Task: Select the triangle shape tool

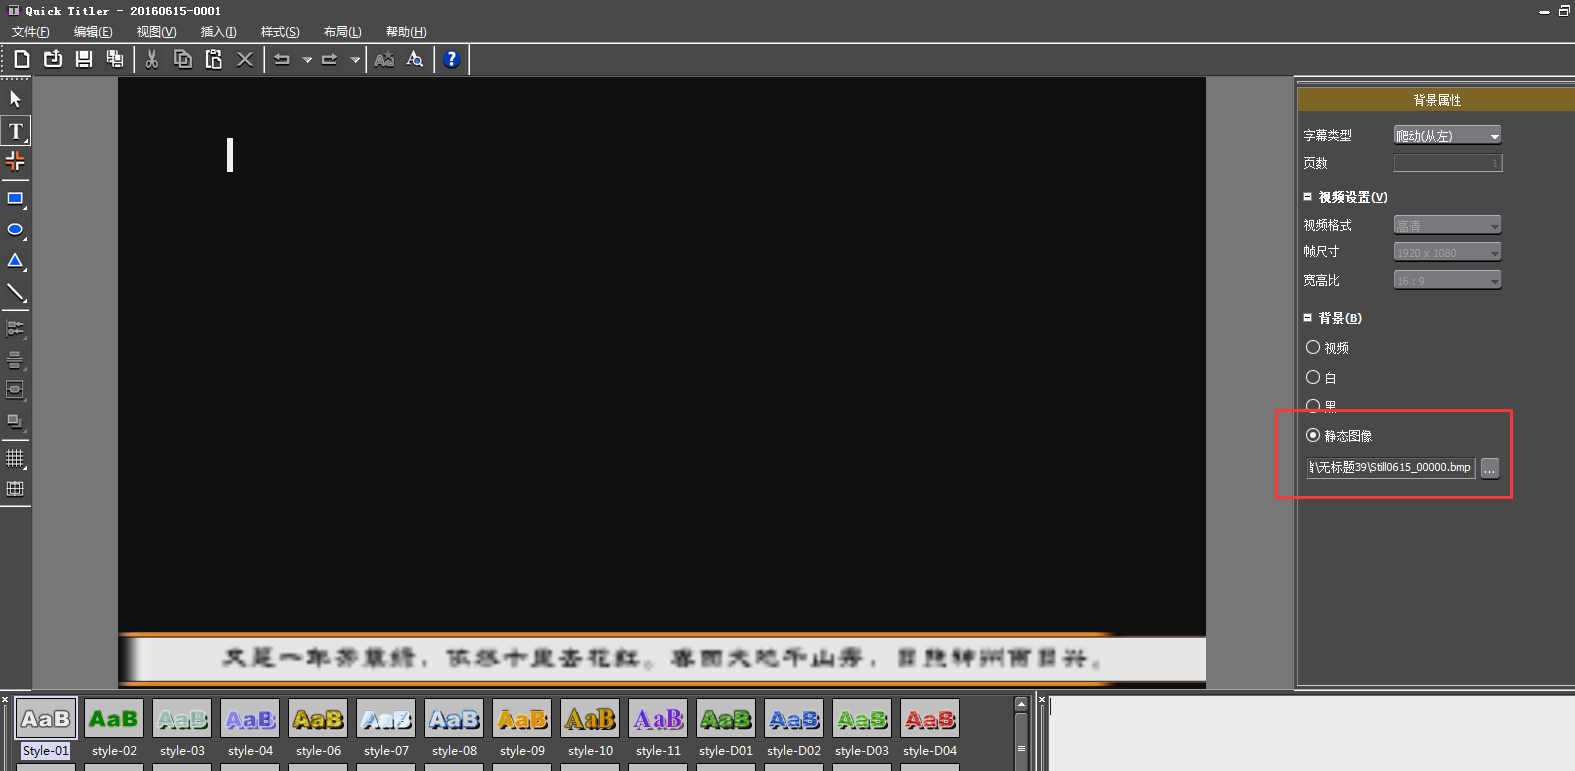Action: pyautogui.click(x=15, y=261)
